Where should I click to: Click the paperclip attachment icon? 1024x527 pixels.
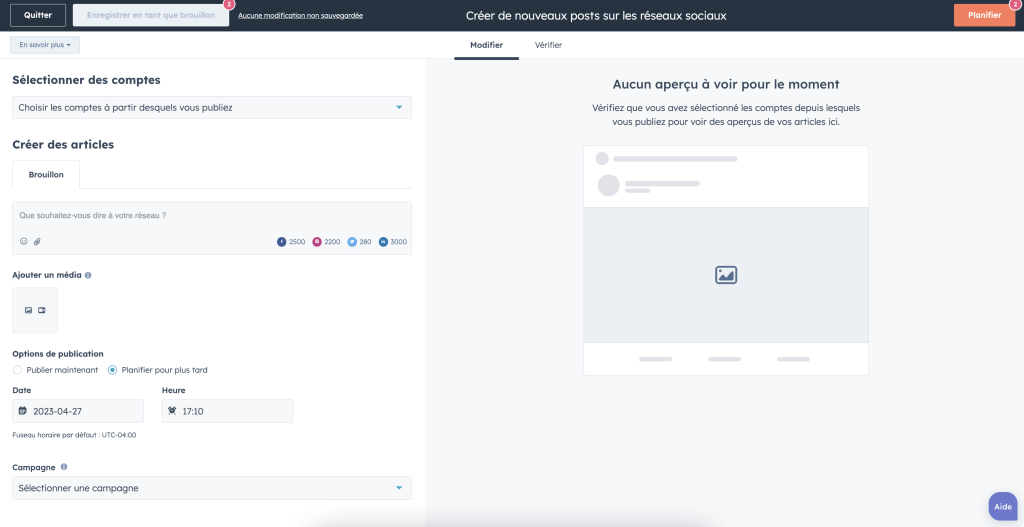pyautogui.click(x=37, y=242)
